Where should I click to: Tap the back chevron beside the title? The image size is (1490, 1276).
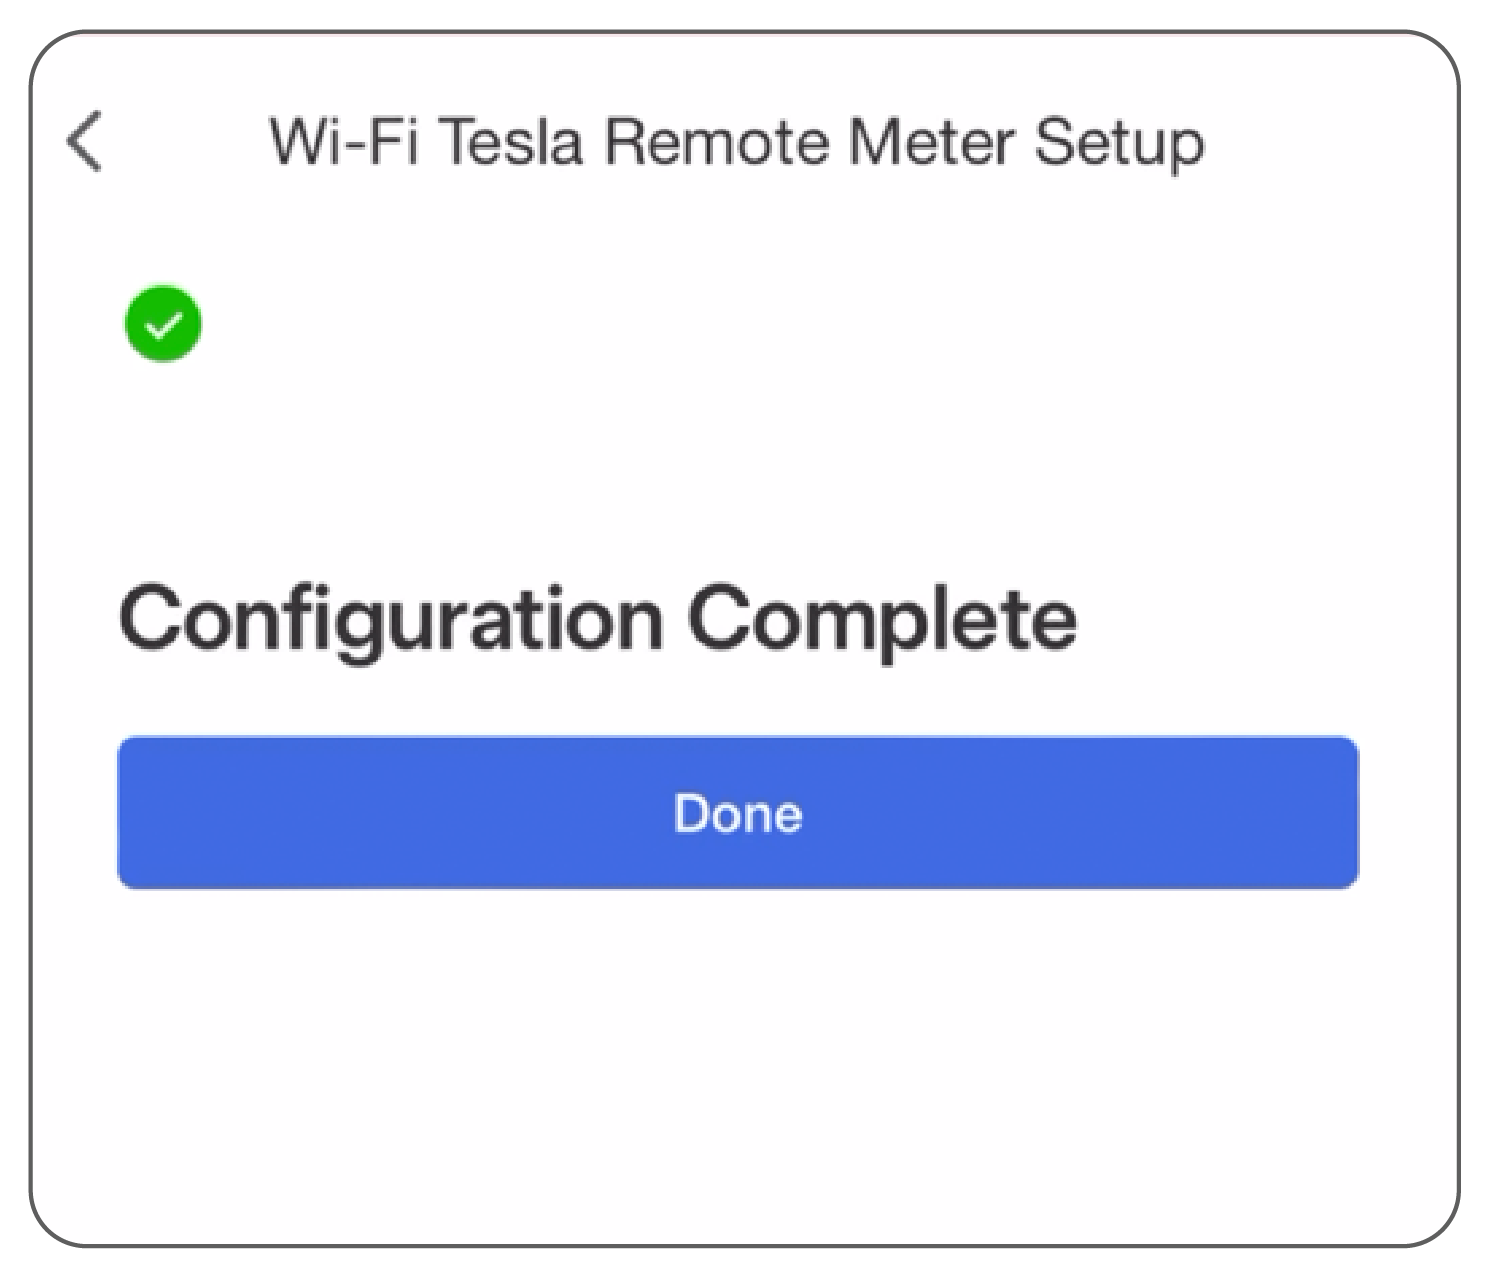84,142
